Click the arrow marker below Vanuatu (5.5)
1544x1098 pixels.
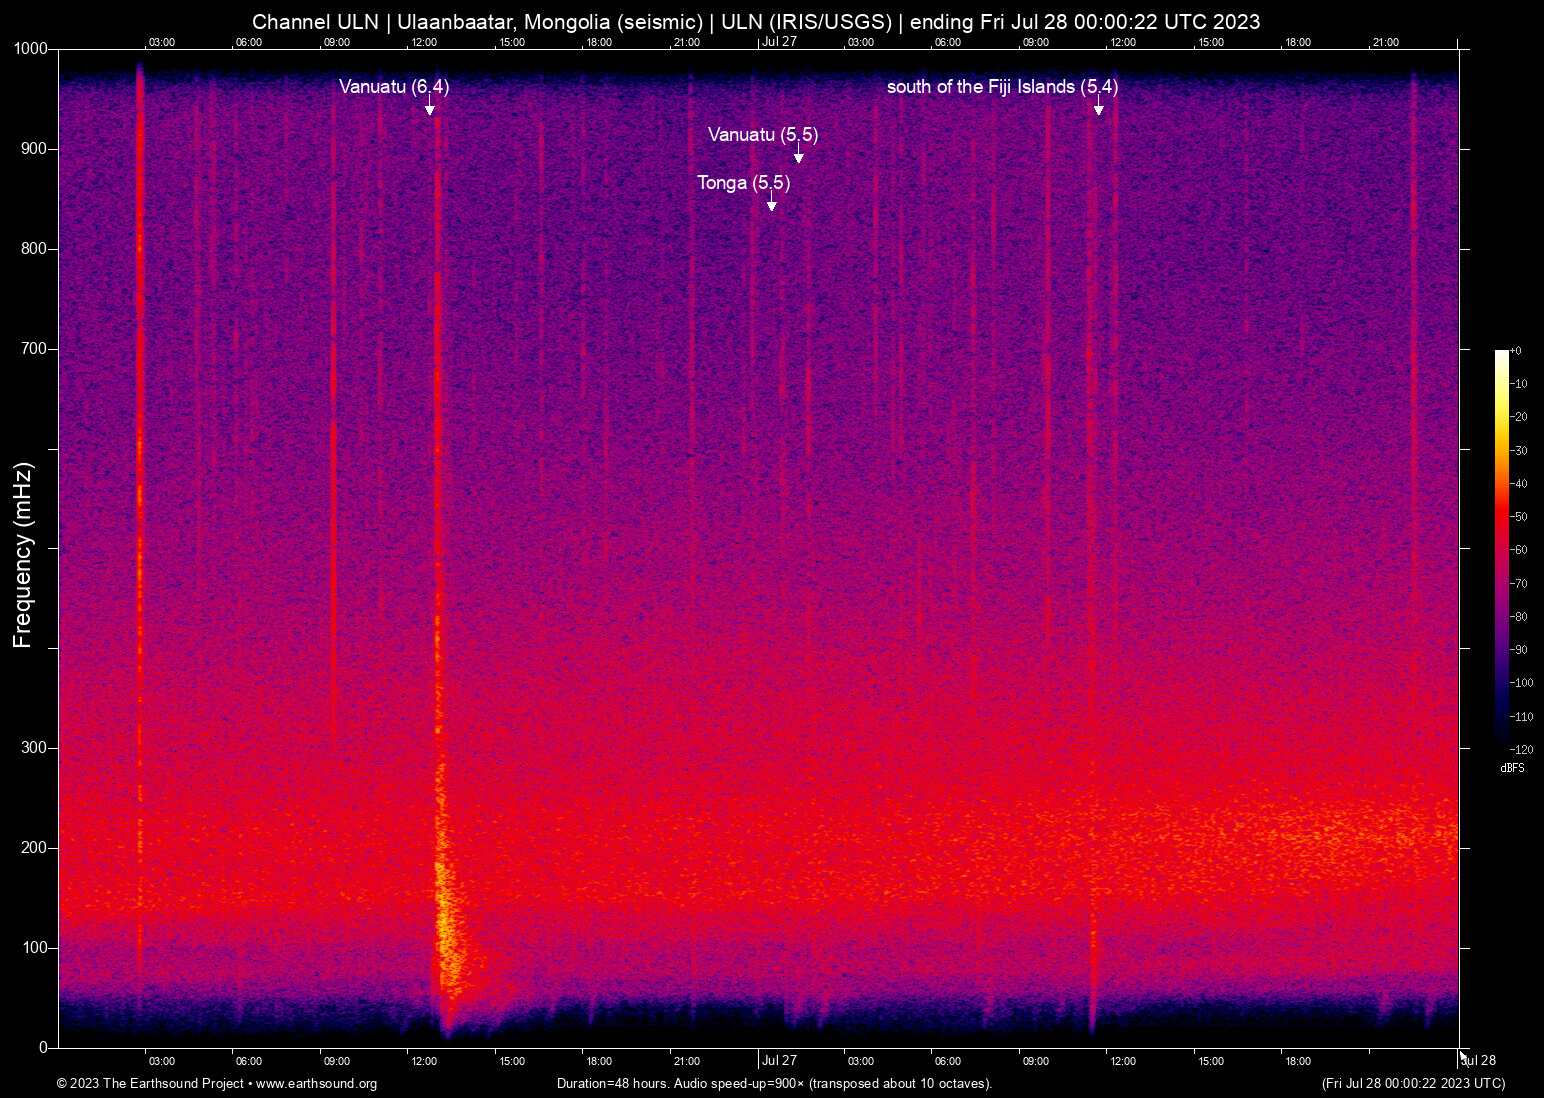[798, 154]
